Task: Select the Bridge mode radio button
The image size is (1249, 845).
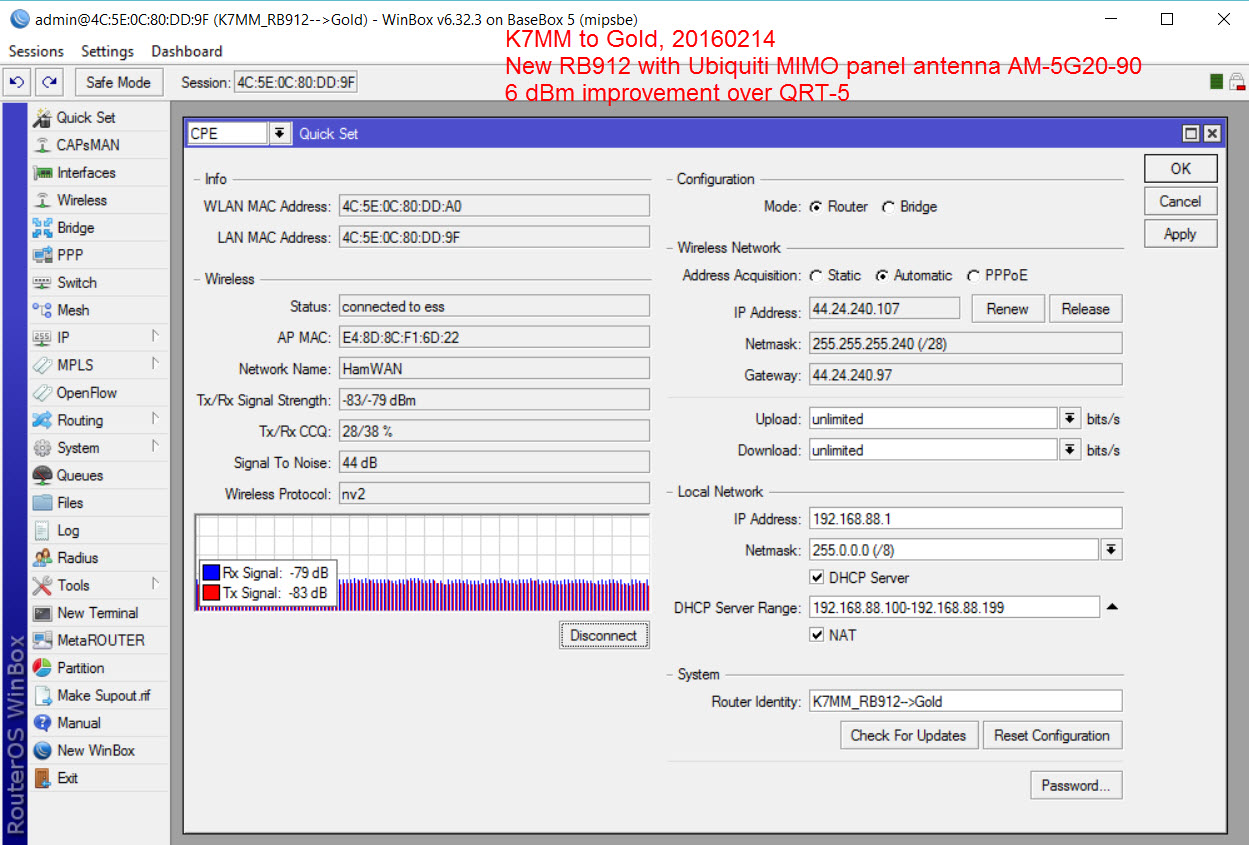Action: coord(888,207)
